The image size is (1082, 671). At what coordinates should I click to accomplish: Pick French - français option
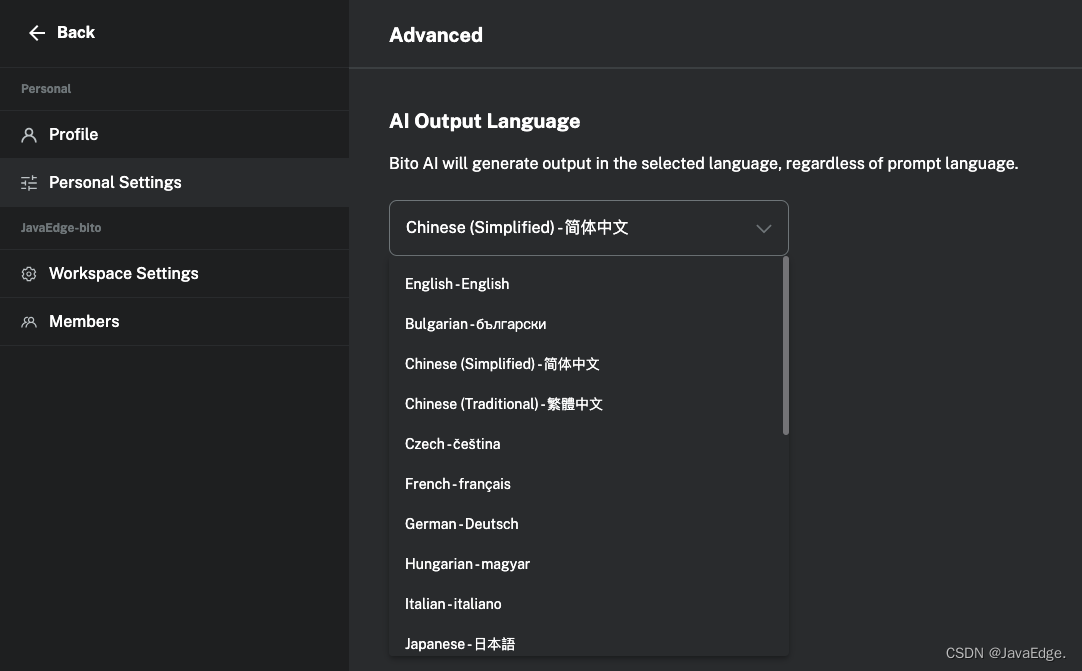586,484
